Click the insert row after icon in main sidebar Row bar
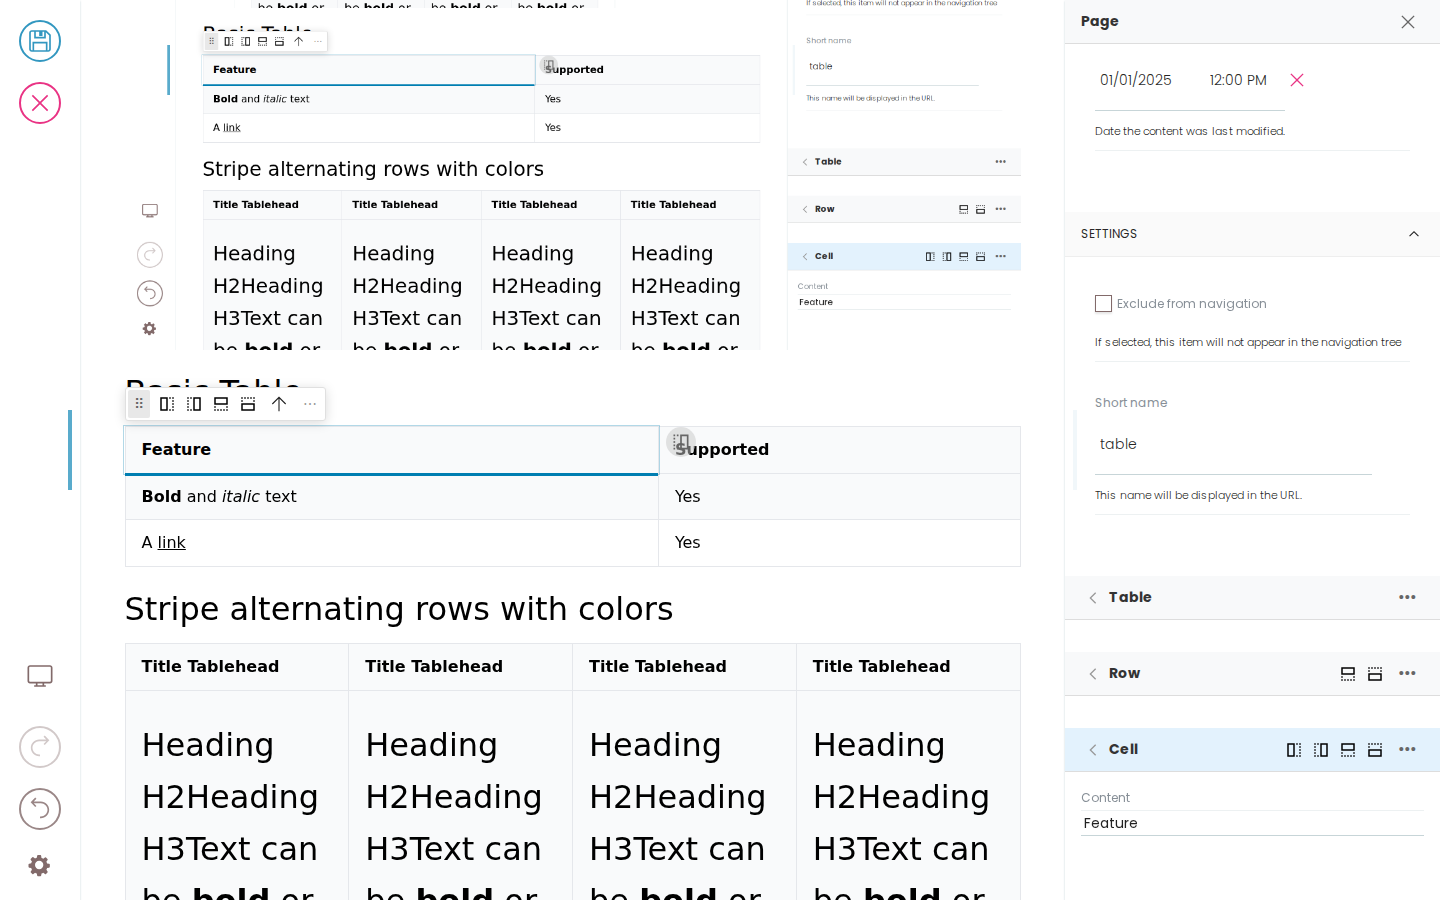This screenshot has width=1440, height=900. [x=1348, y=674]
